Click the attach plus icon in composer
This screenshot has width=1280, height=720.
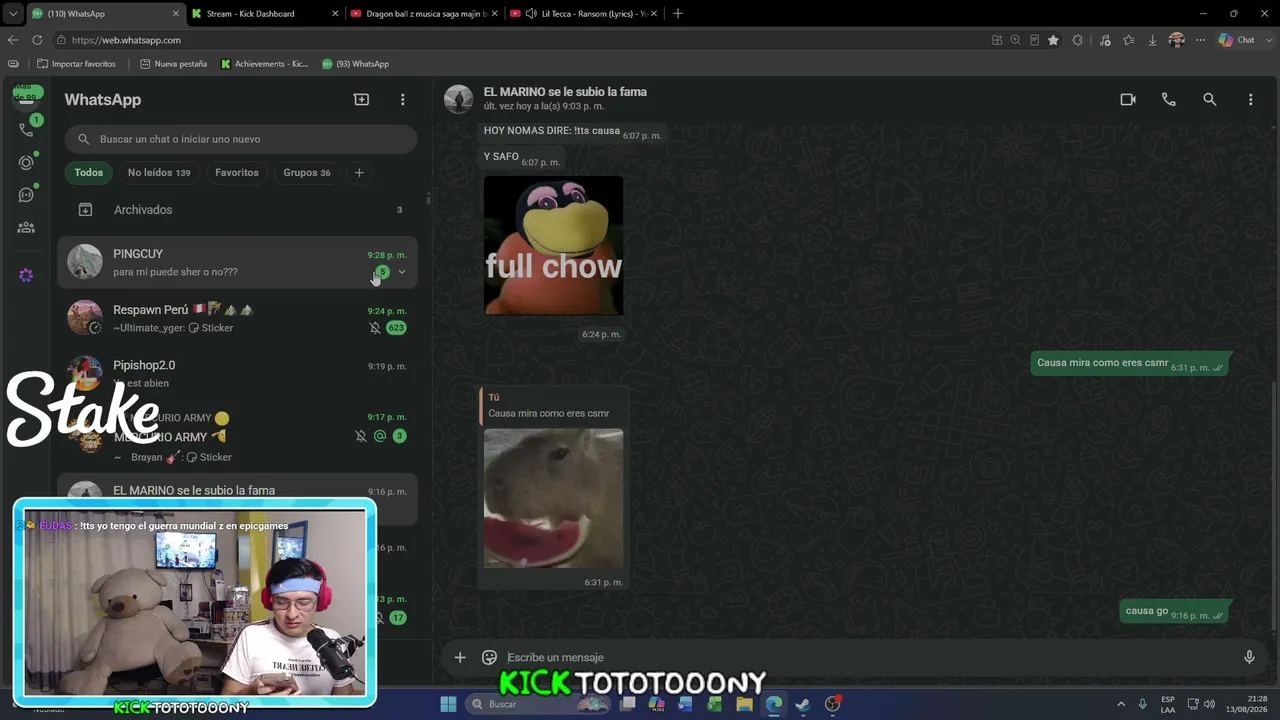(x=460, y=657)
